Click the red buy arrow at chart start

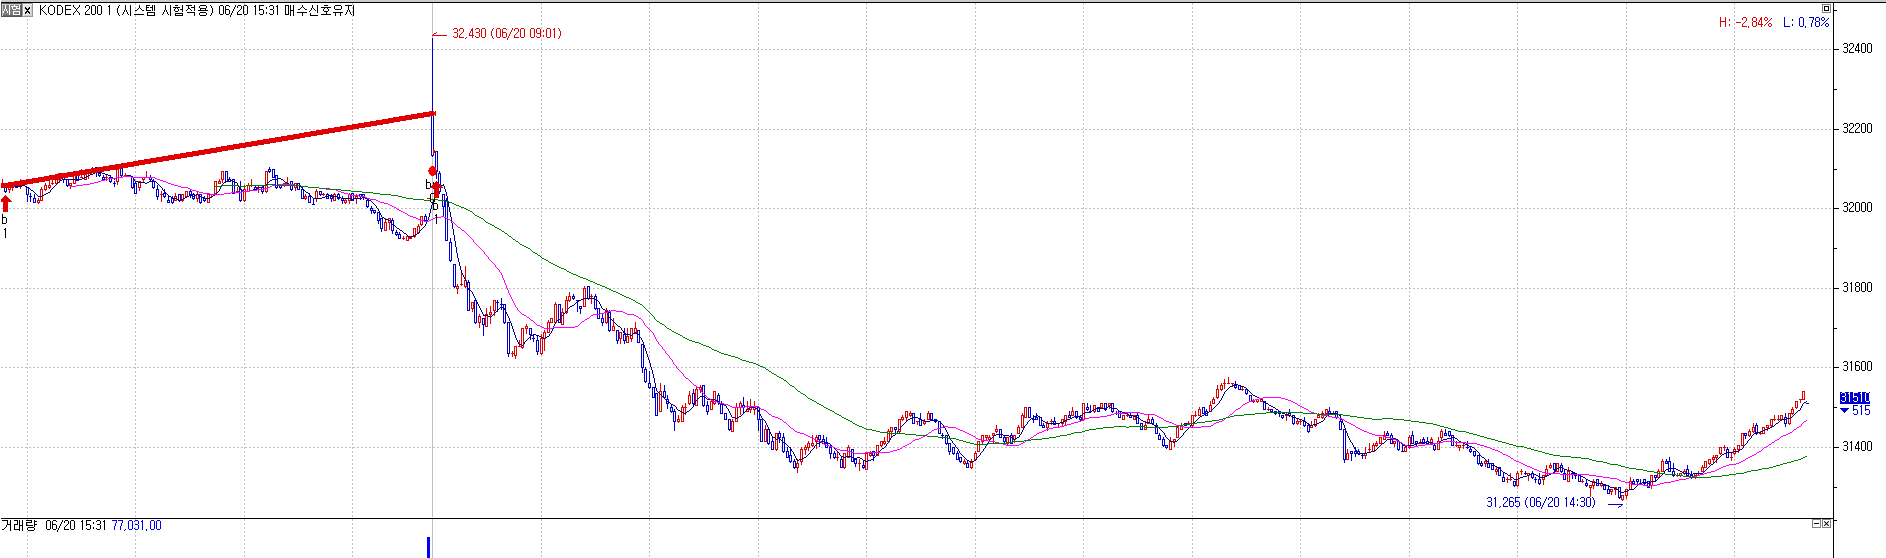(5, 203)
